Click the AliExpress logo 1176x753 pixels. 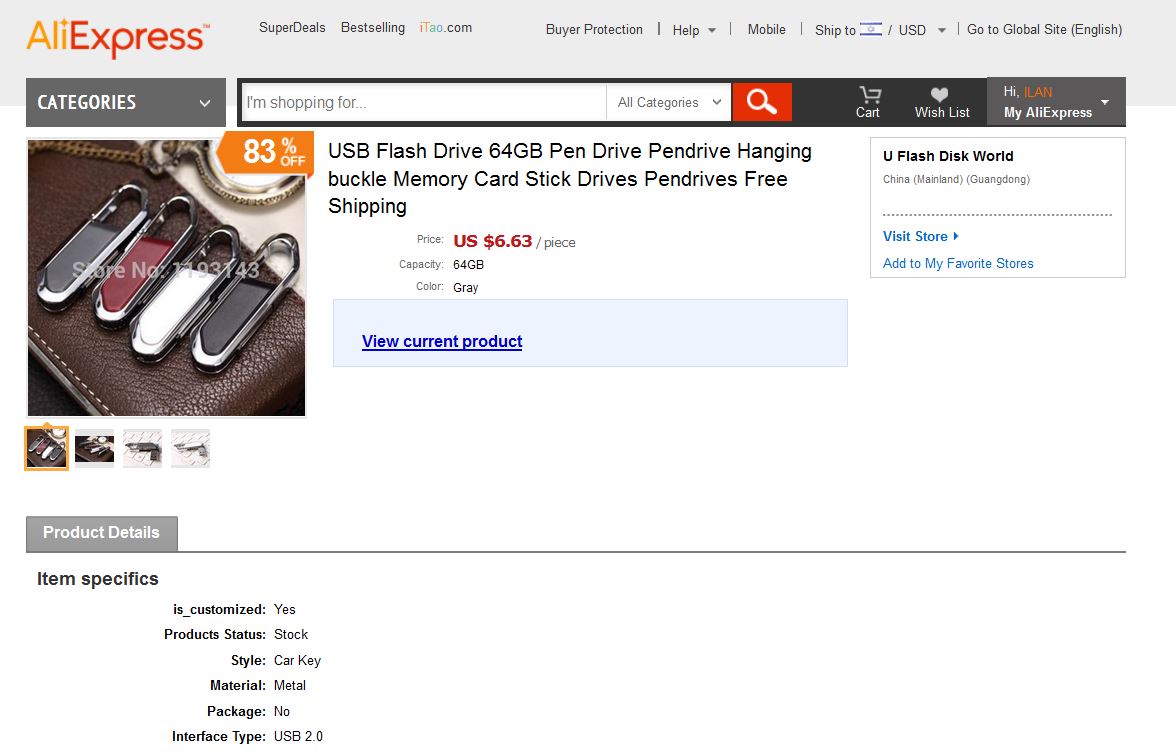[x=118, y=37]
